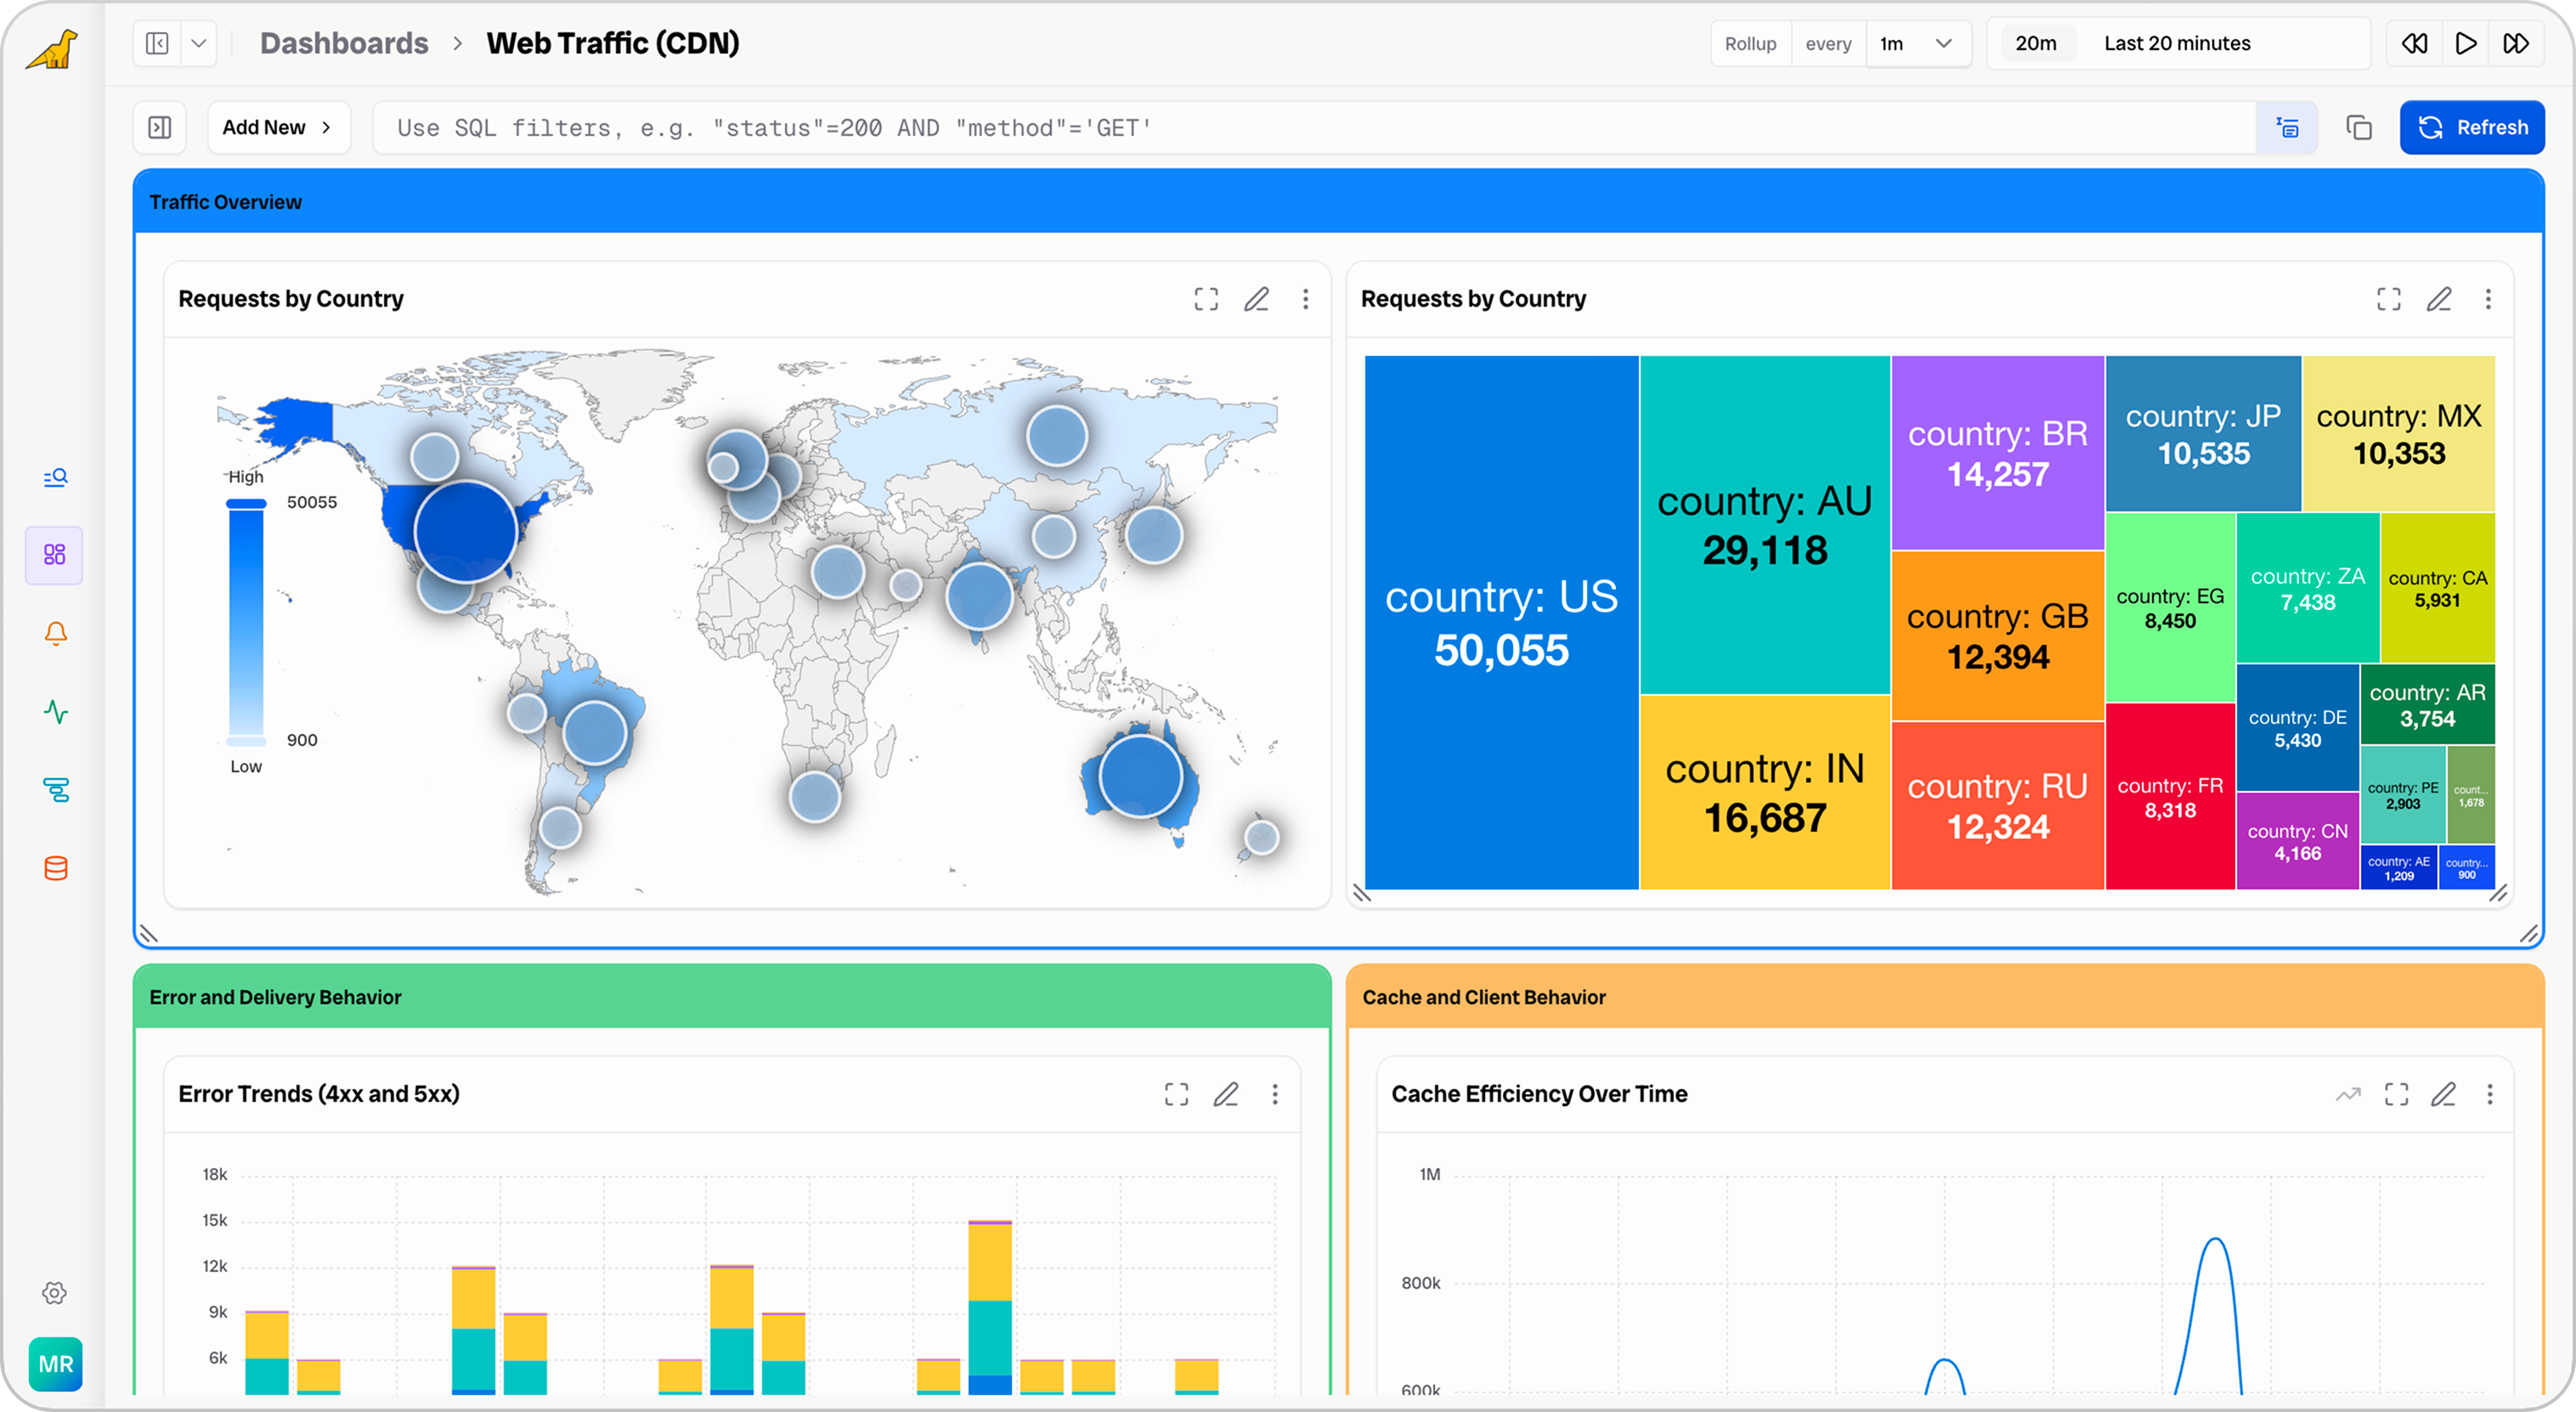Refresh the dashboard

(x=2472, y=127)
